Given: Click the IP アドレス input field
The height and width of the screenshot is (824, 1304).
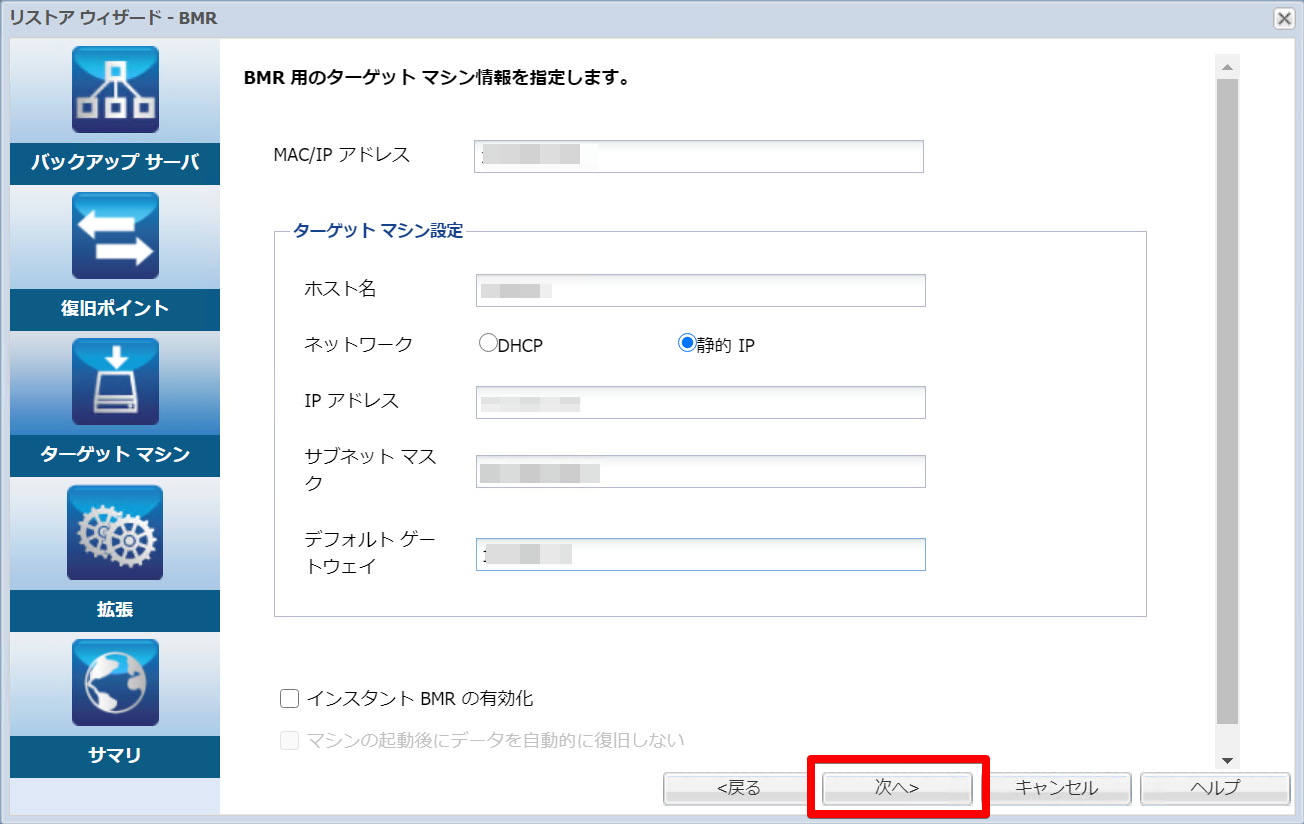Looking at the screenshot, I should [701, 402].
